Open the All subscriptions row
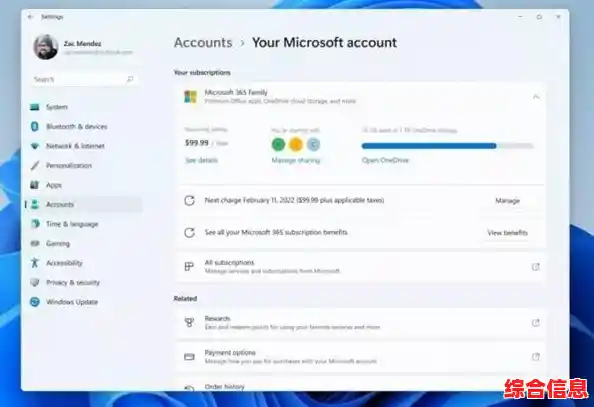Screen dimensions: 594x407 click(361, 267)
